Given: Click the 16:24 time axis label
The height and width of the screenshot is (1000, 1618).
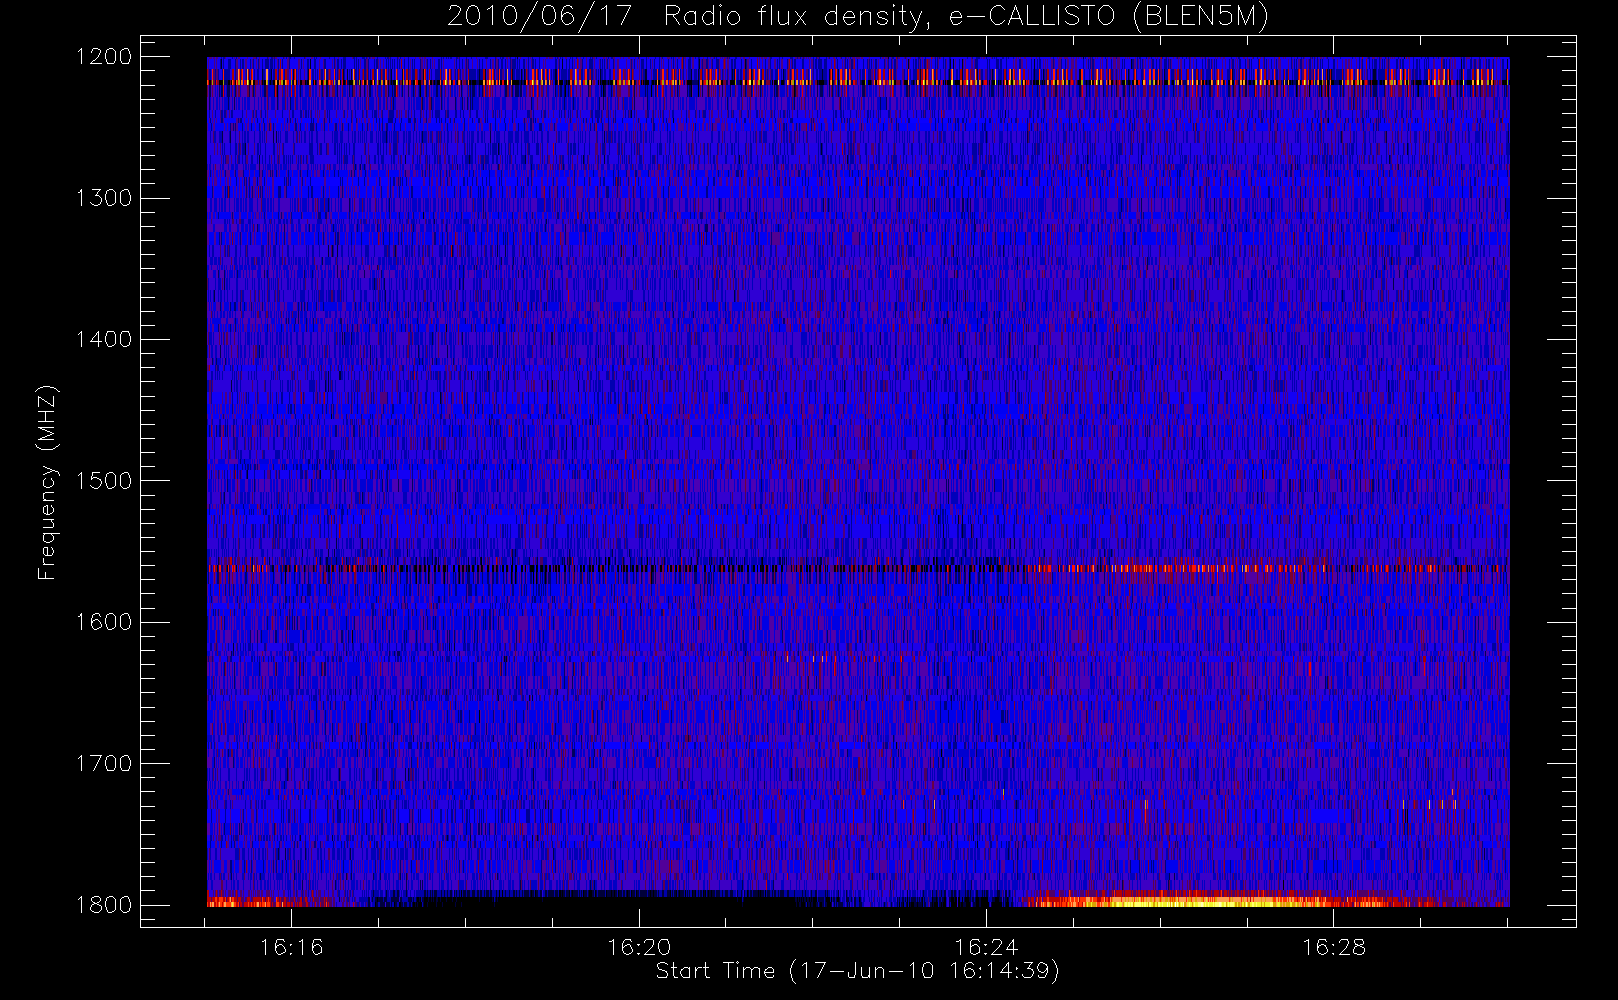Looking at the screenshot, I should [986, 947].
